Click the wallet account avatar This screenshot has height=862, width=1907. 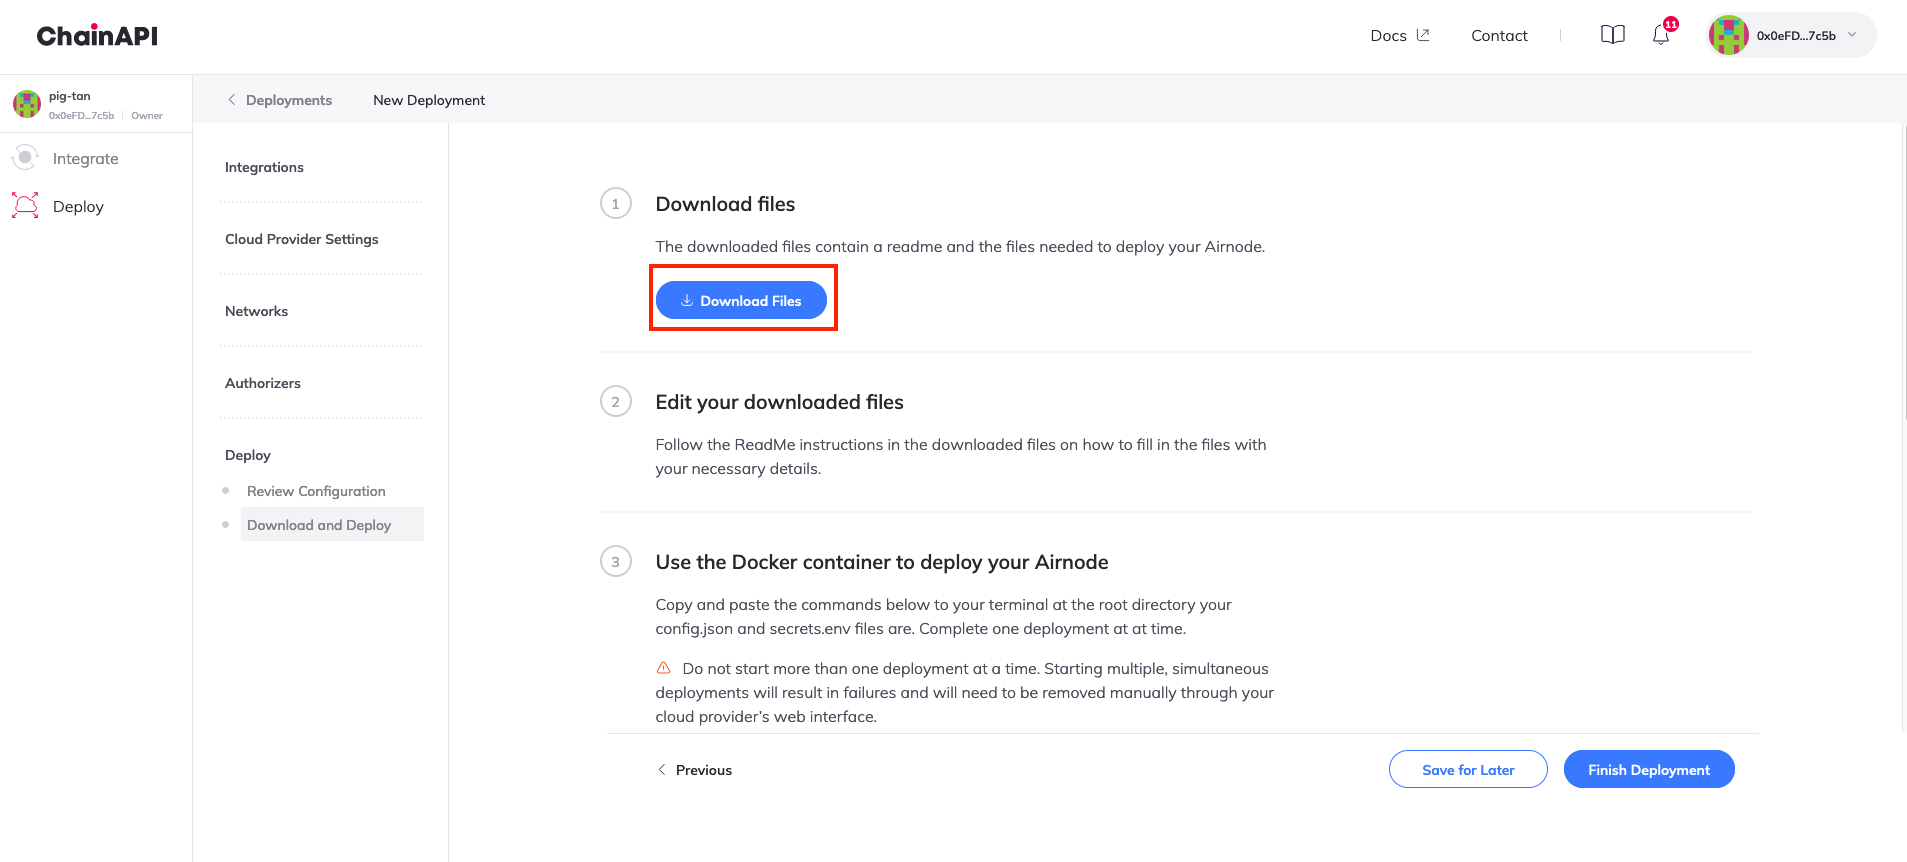pos(1728,35)
